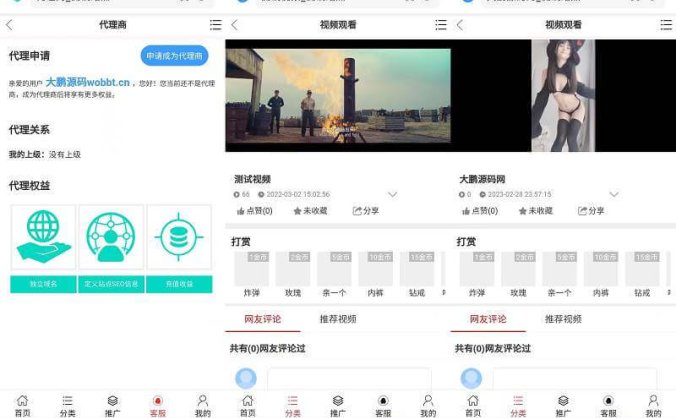
Task: Open 推广 in the 测试视频 screen navbar
Action: [338, 406]
